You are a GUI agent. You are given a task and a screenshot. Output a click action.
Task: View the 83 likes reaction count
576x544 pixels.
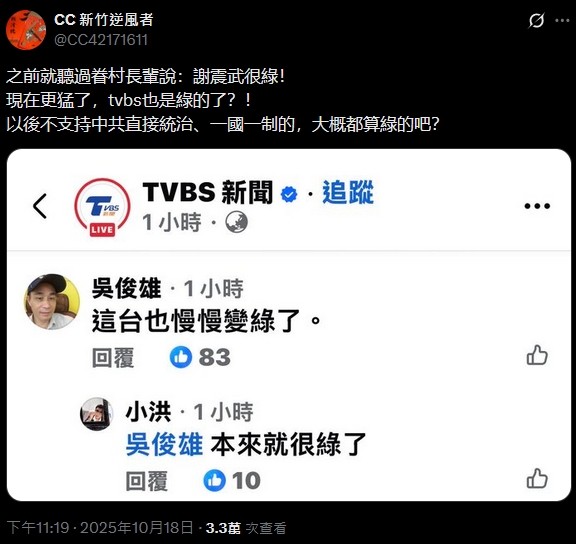pyautogui.click(x=200, y=357)
